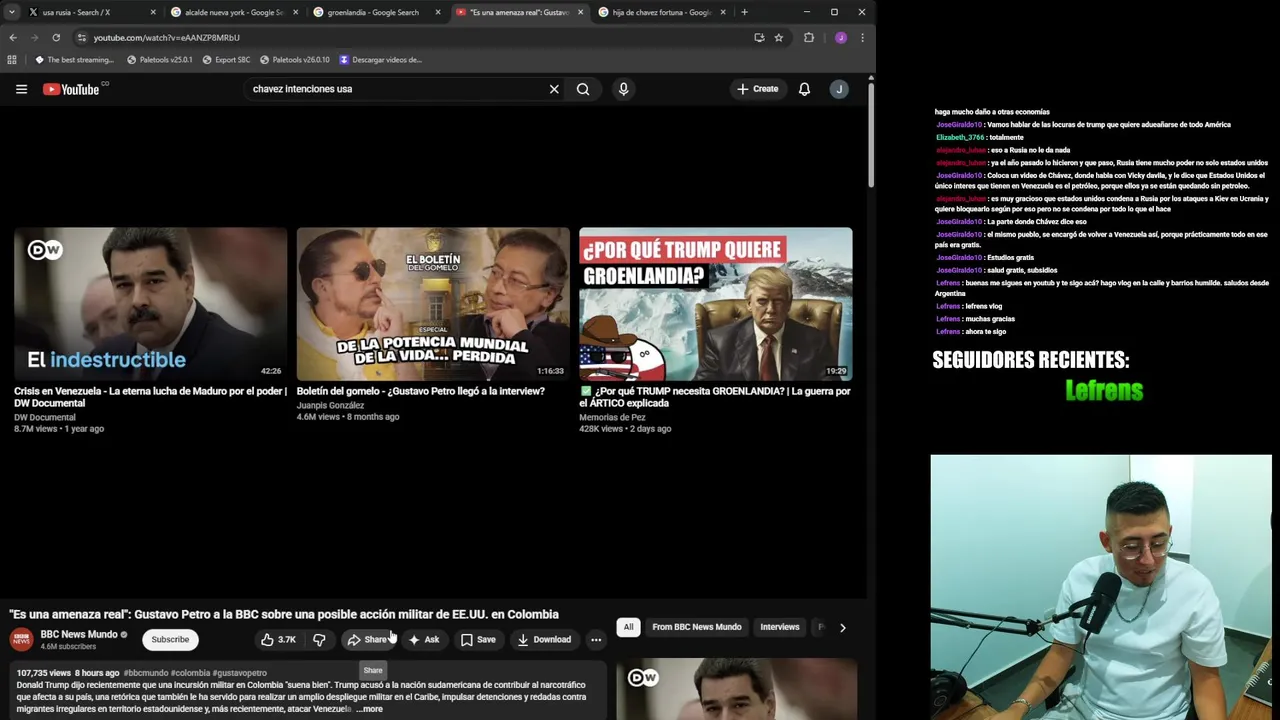The image size is (1280, 720).
Task: Open 'The best streaming...' bookmark
Action: (74, 60)
